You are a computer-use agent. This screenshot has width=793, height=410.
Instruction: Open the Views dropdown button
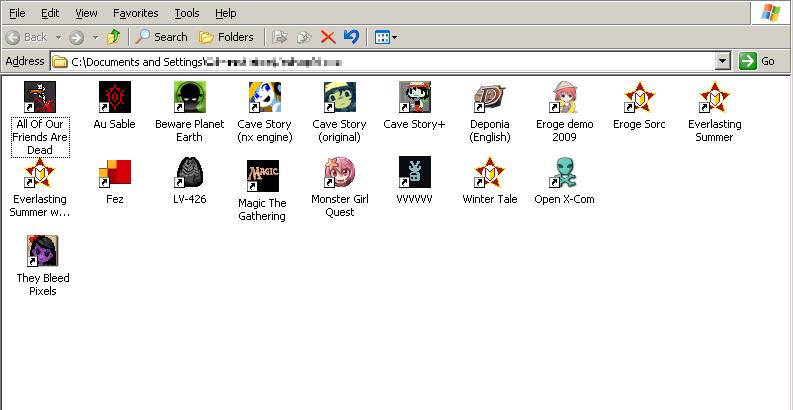click(x=386, y=37)
